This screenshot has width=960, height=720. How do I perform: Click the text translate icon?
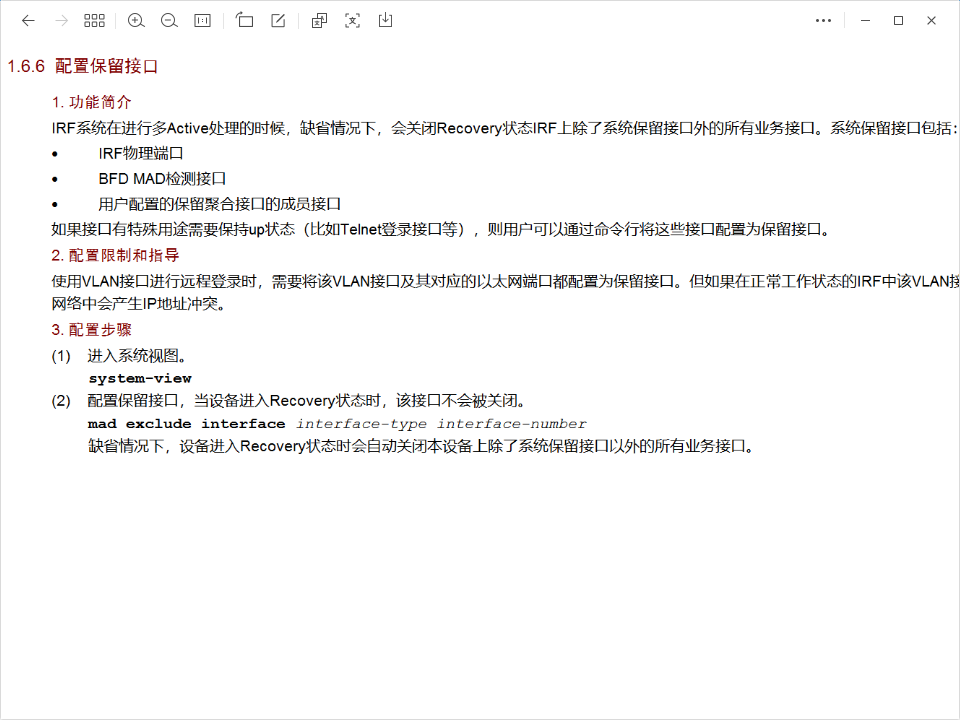[319, 21]
